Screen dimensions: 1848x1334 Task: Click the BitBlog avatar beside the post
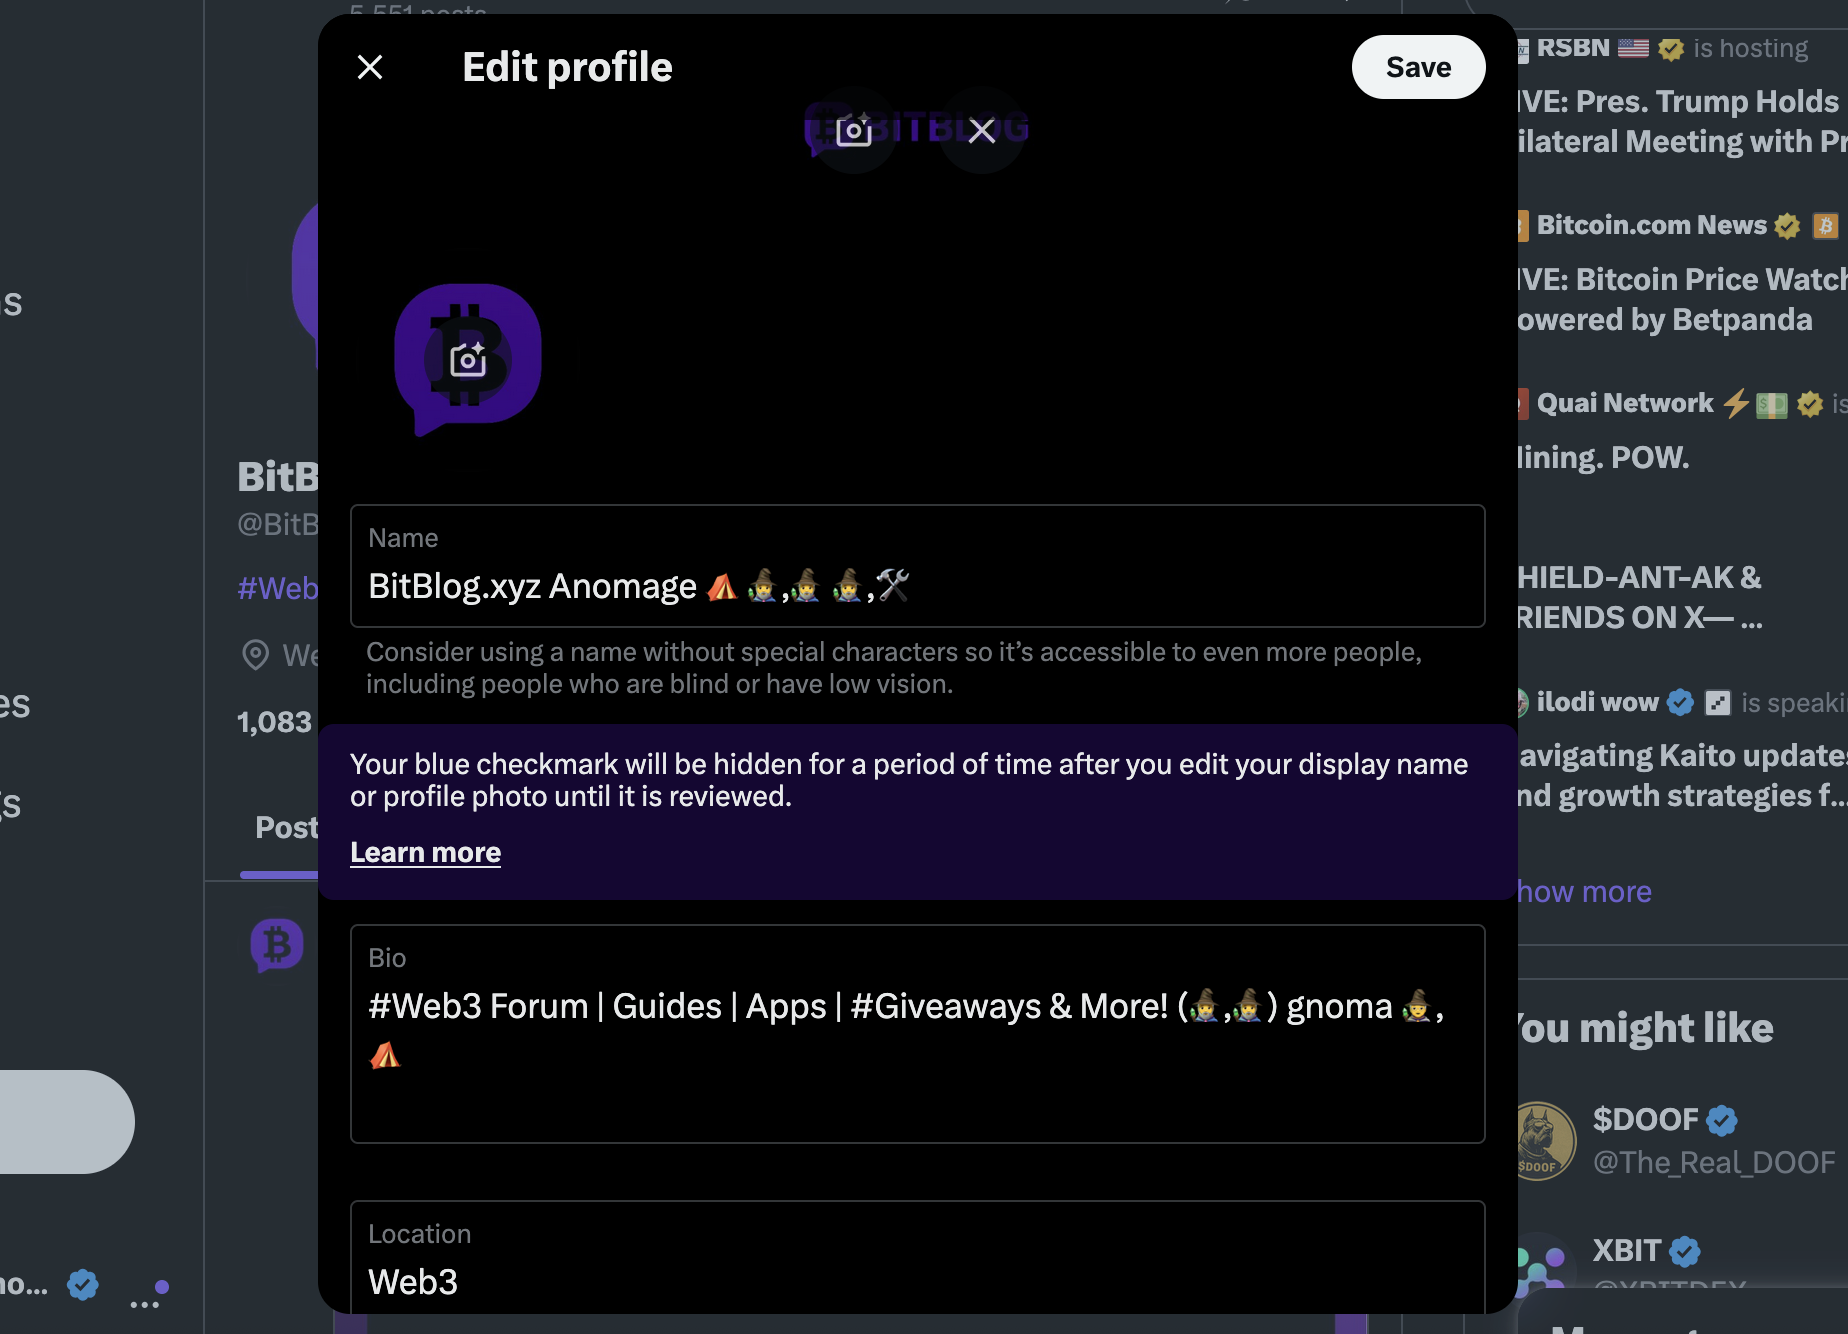276,945
